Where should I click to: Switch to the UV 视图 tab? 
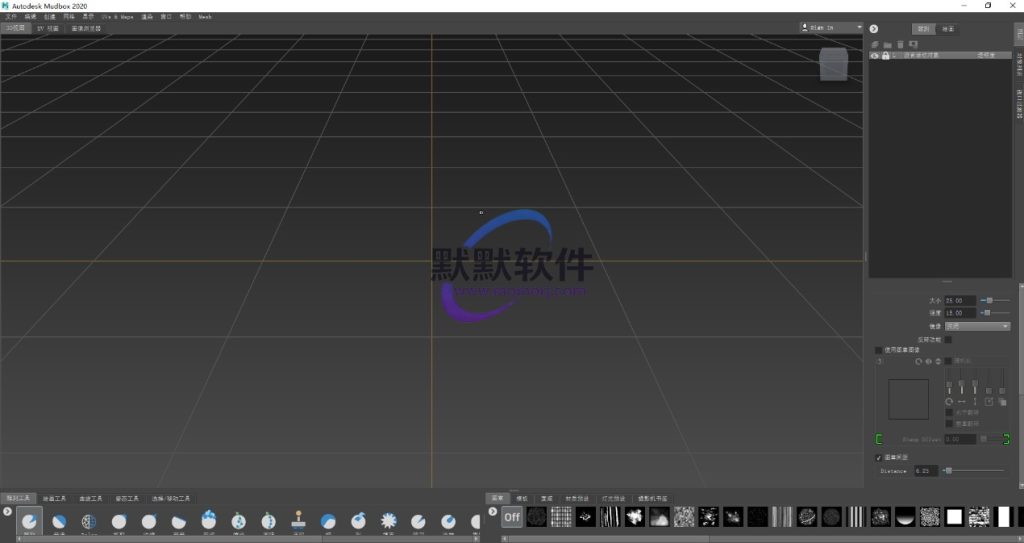(48, 29)
